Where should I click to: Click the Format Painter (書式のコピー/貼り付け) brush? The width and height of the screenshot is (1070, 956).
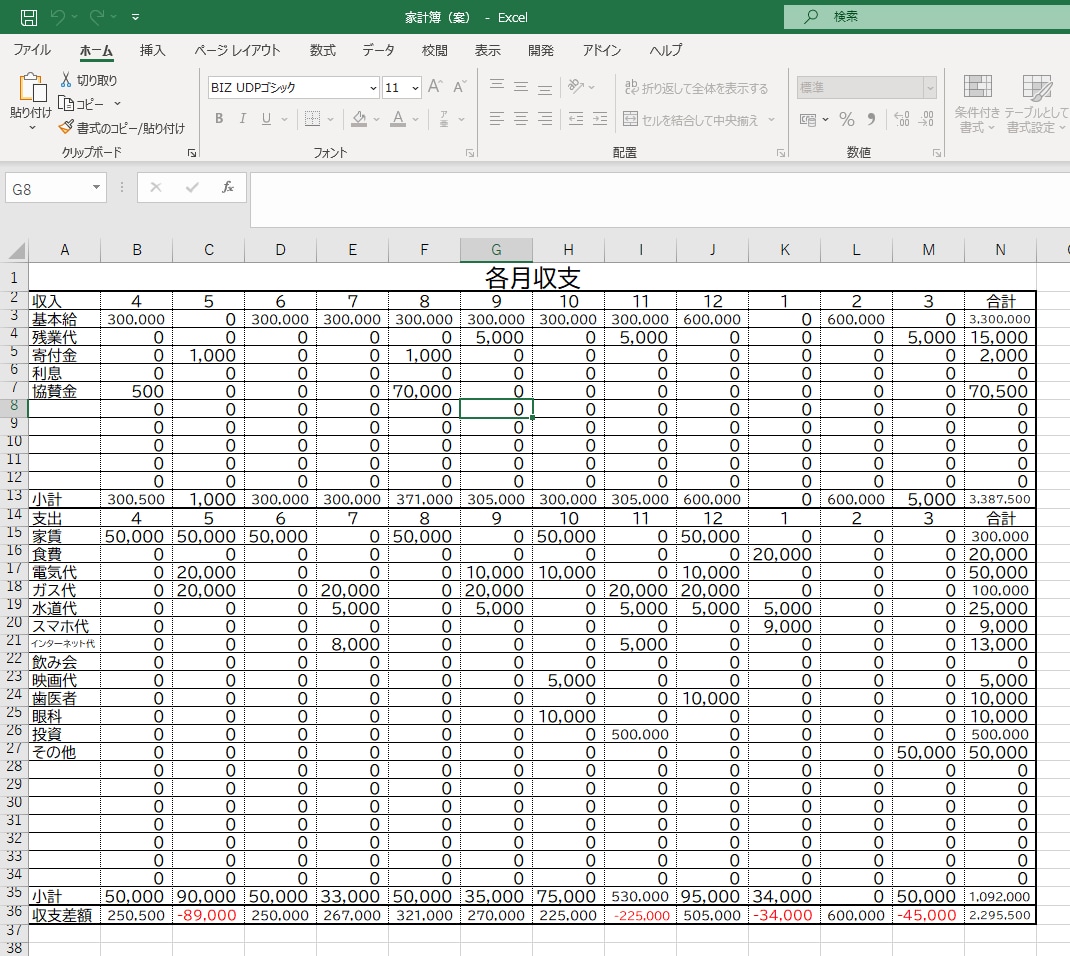tap(66, 128)
